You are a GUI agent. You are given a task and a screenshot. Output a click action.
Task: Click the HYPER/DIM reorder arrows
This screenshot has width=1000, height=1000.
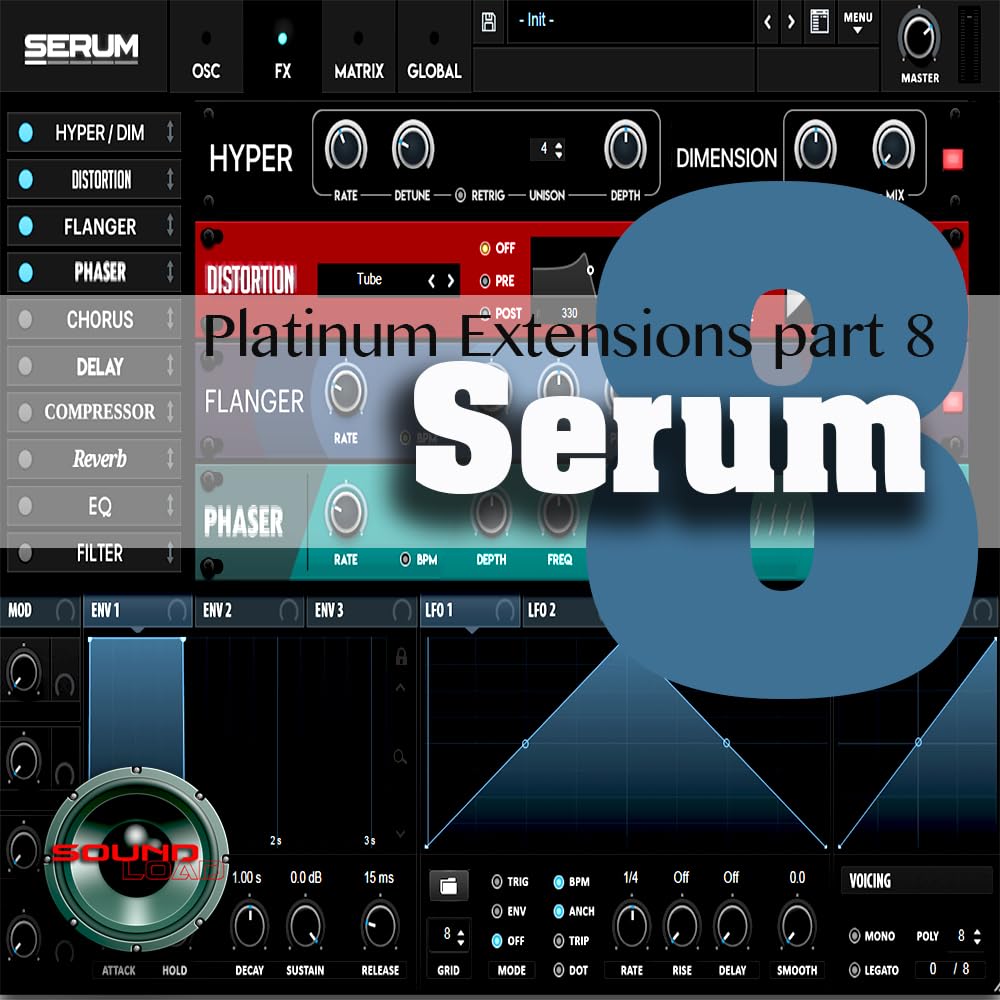[x=170, y=132]
